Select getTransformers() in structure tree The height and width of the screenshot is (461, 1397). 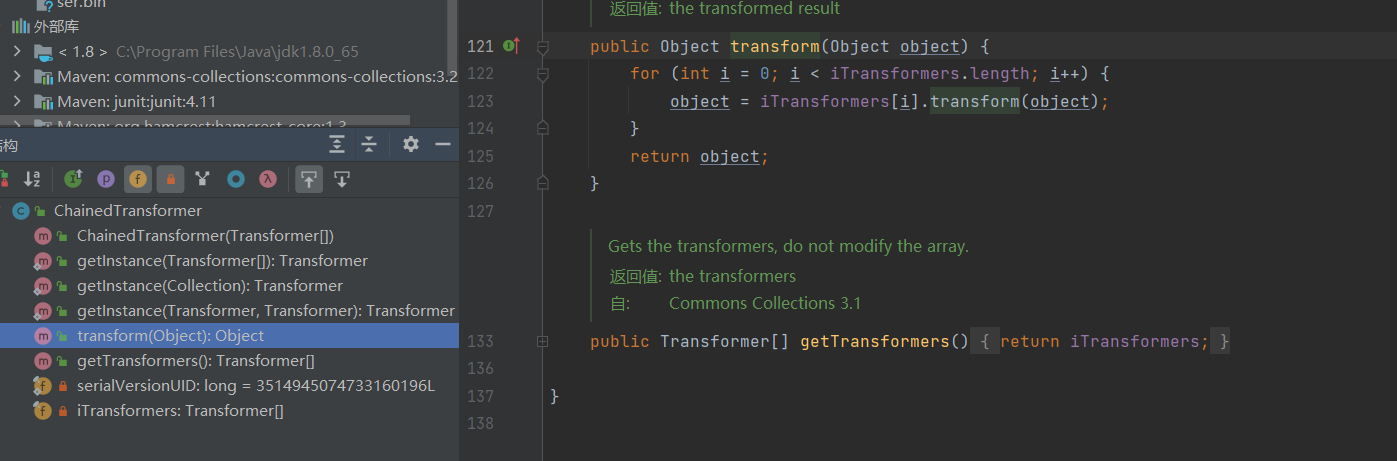(195, 361)
